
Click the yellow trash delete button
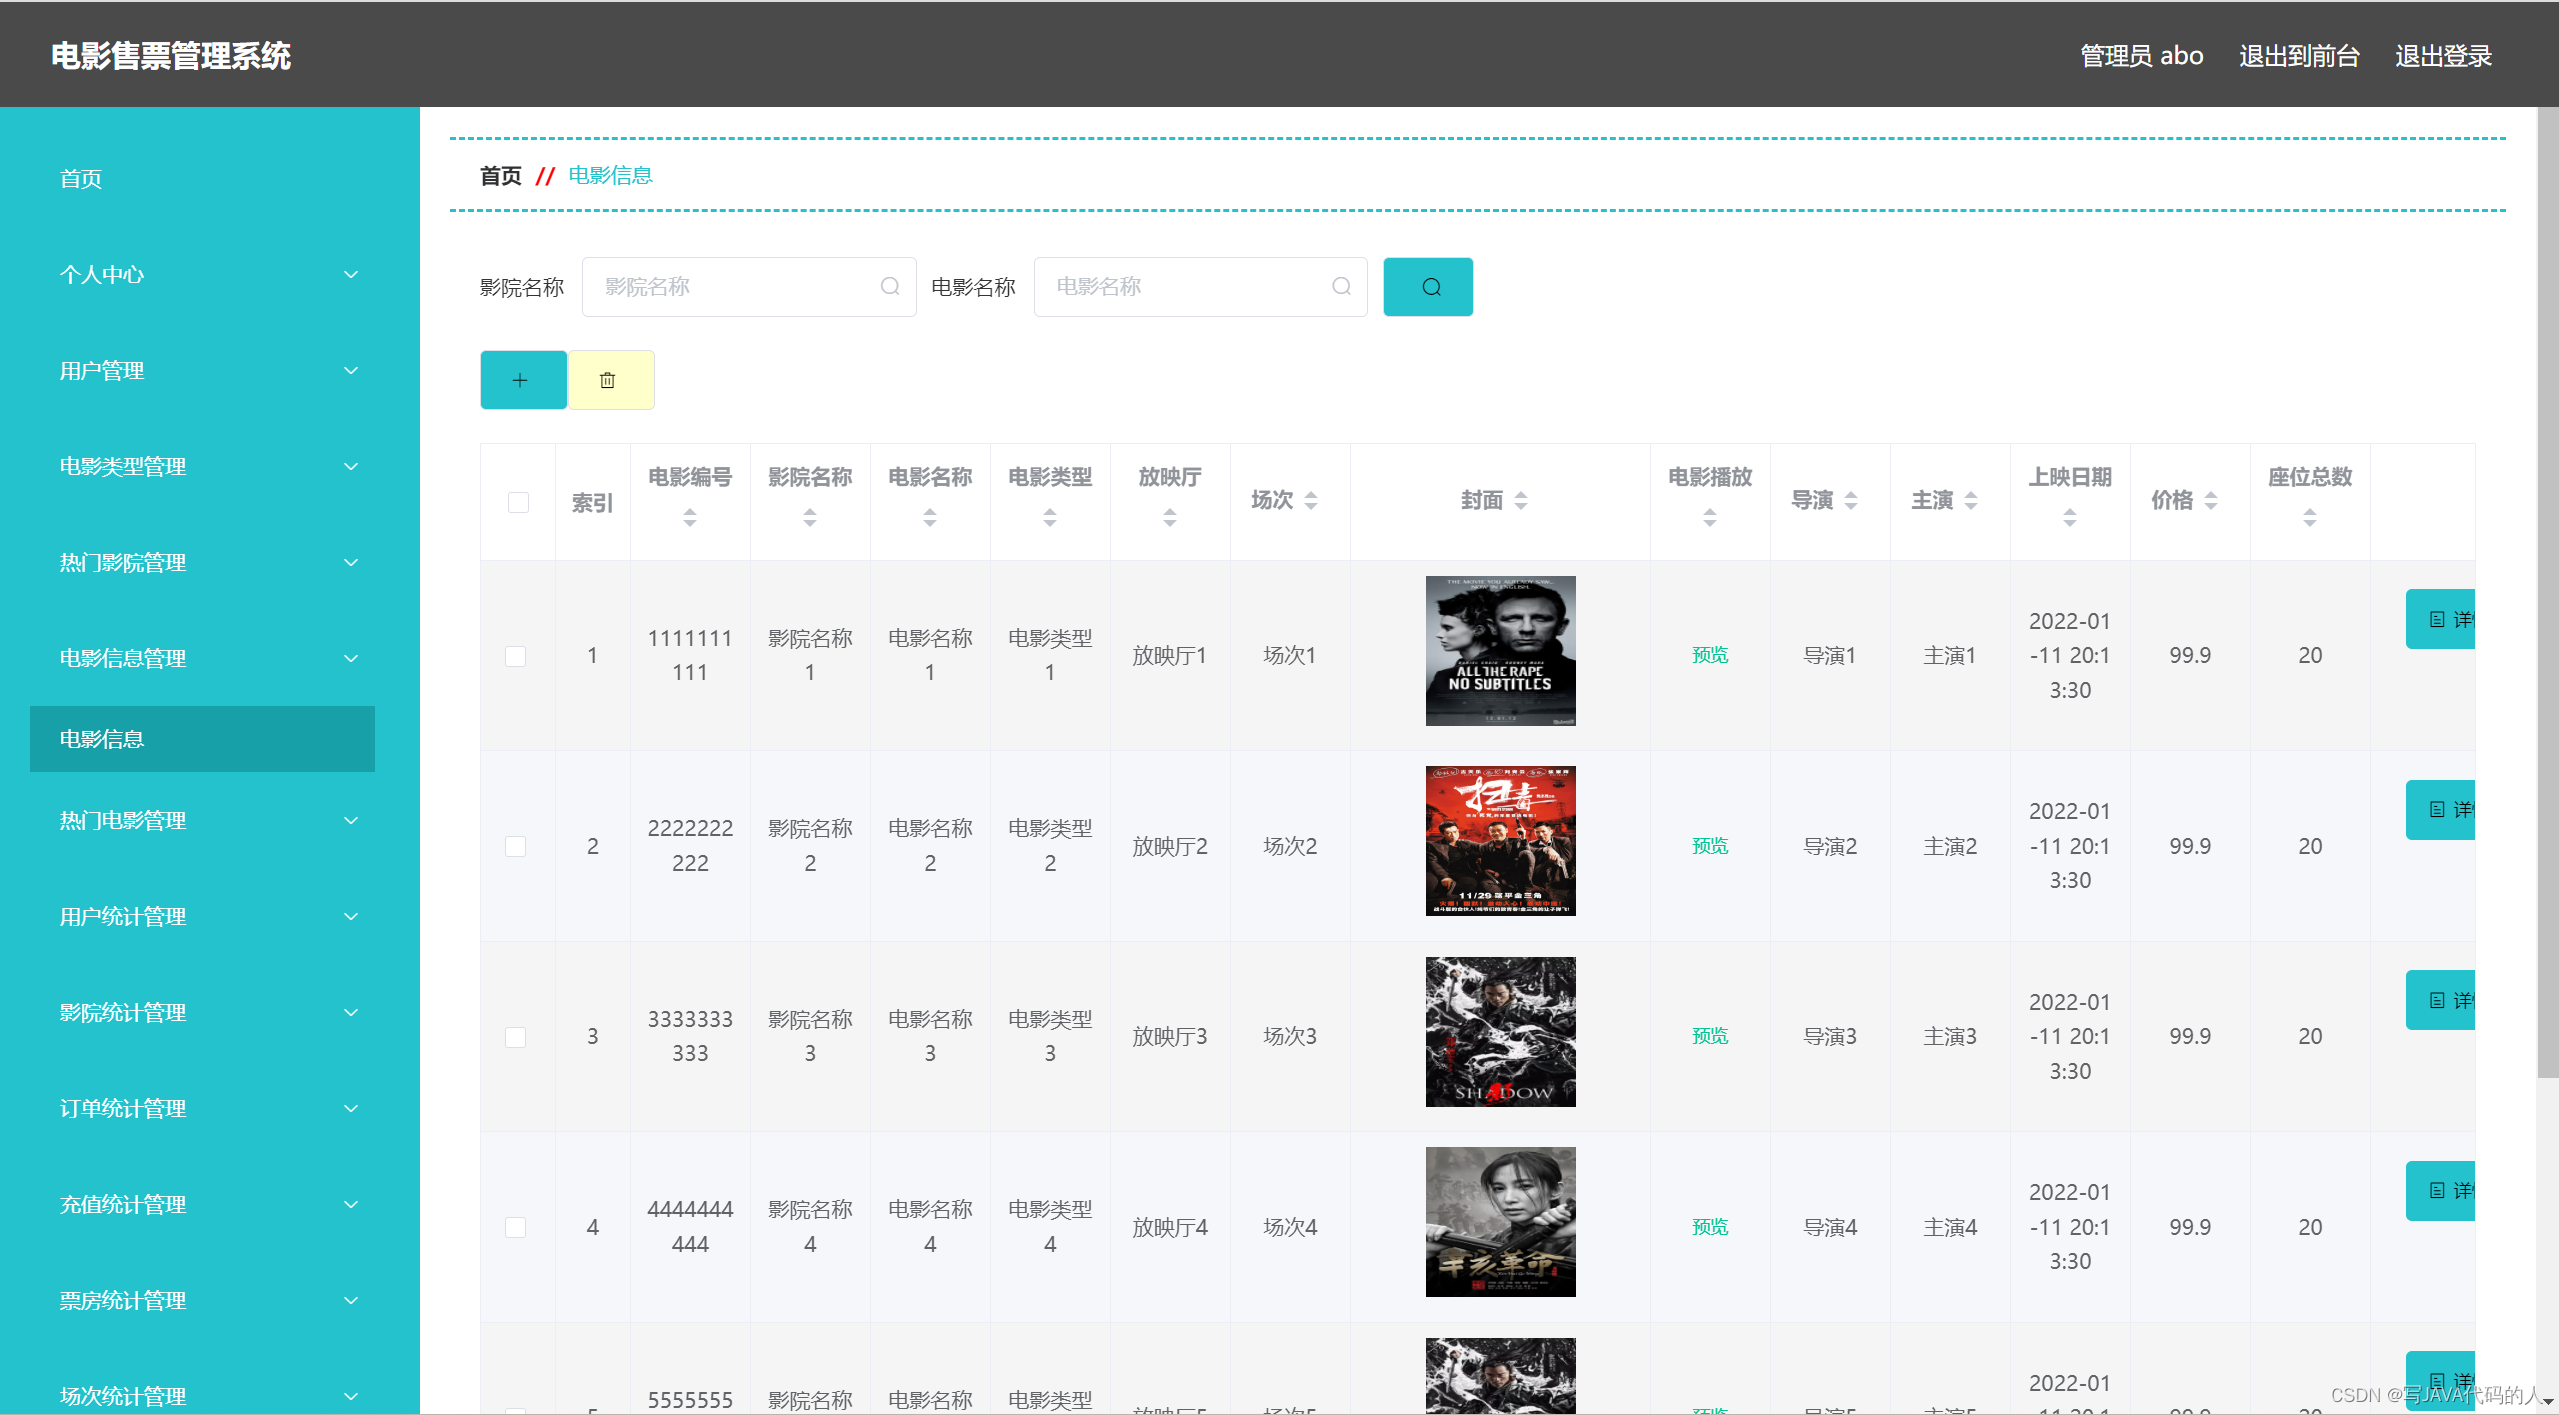point(611,380)
